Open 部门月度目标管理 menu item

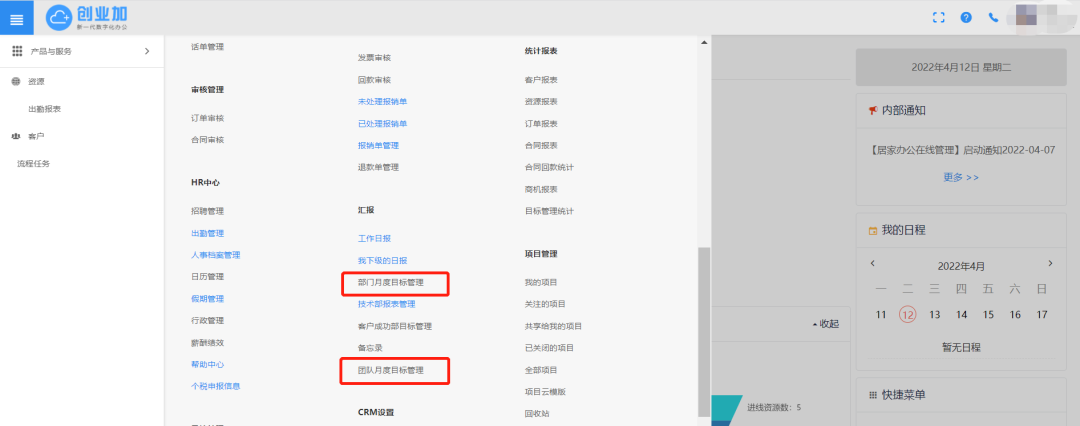pyautogui.click(x=390, y=283)
